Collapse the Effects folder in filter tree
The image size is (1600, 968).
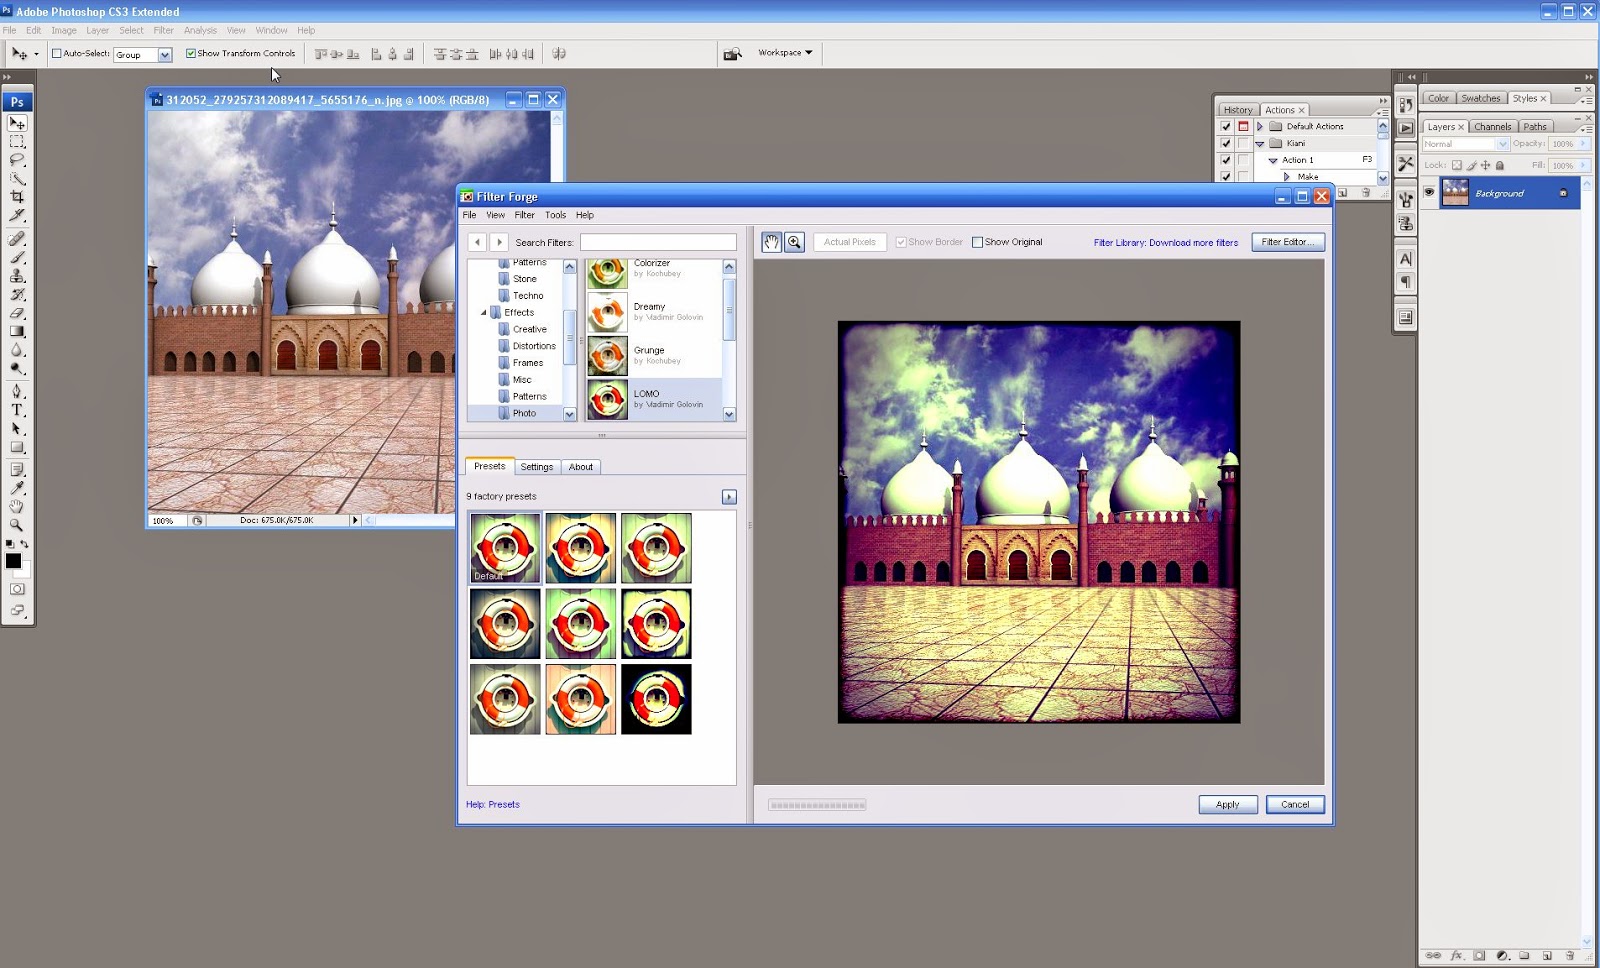(484, 312)
